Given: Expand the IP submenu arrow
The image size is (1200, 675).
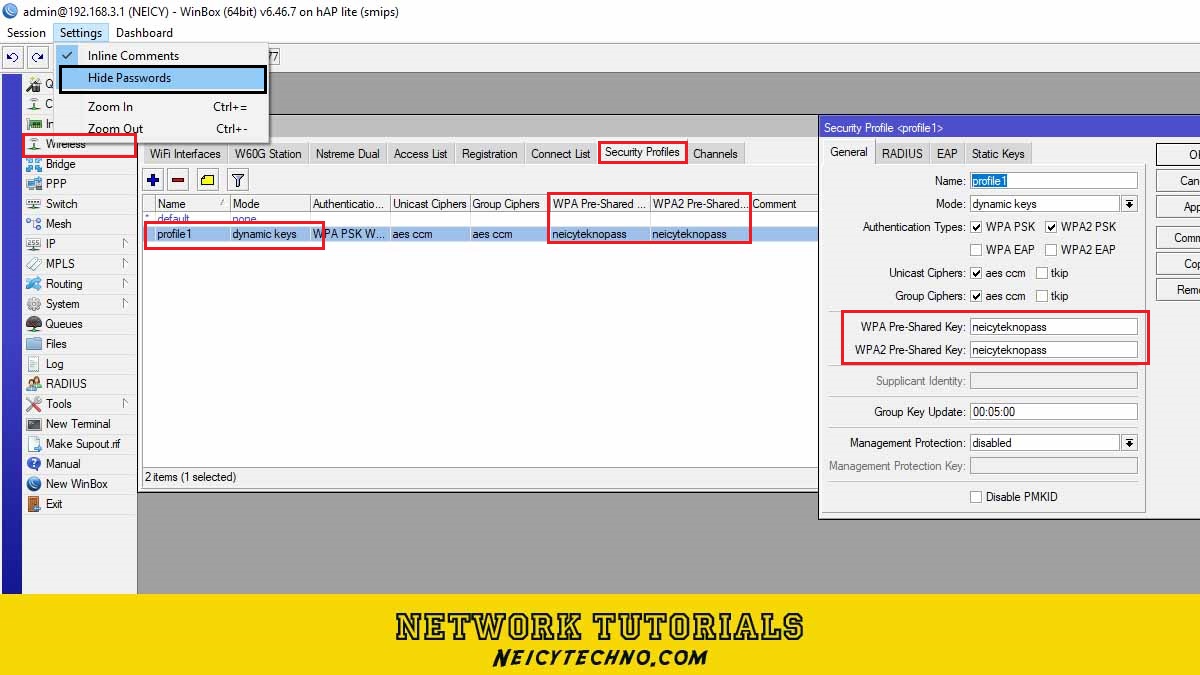Looking at the screenshot, I should tap(125, 244).
